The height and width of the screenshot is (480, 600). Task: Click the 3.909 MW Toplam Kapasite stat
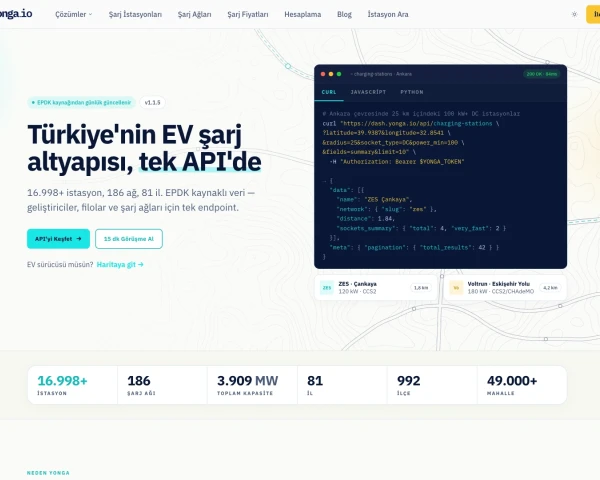pyautogui.click(x=252, y=385)
